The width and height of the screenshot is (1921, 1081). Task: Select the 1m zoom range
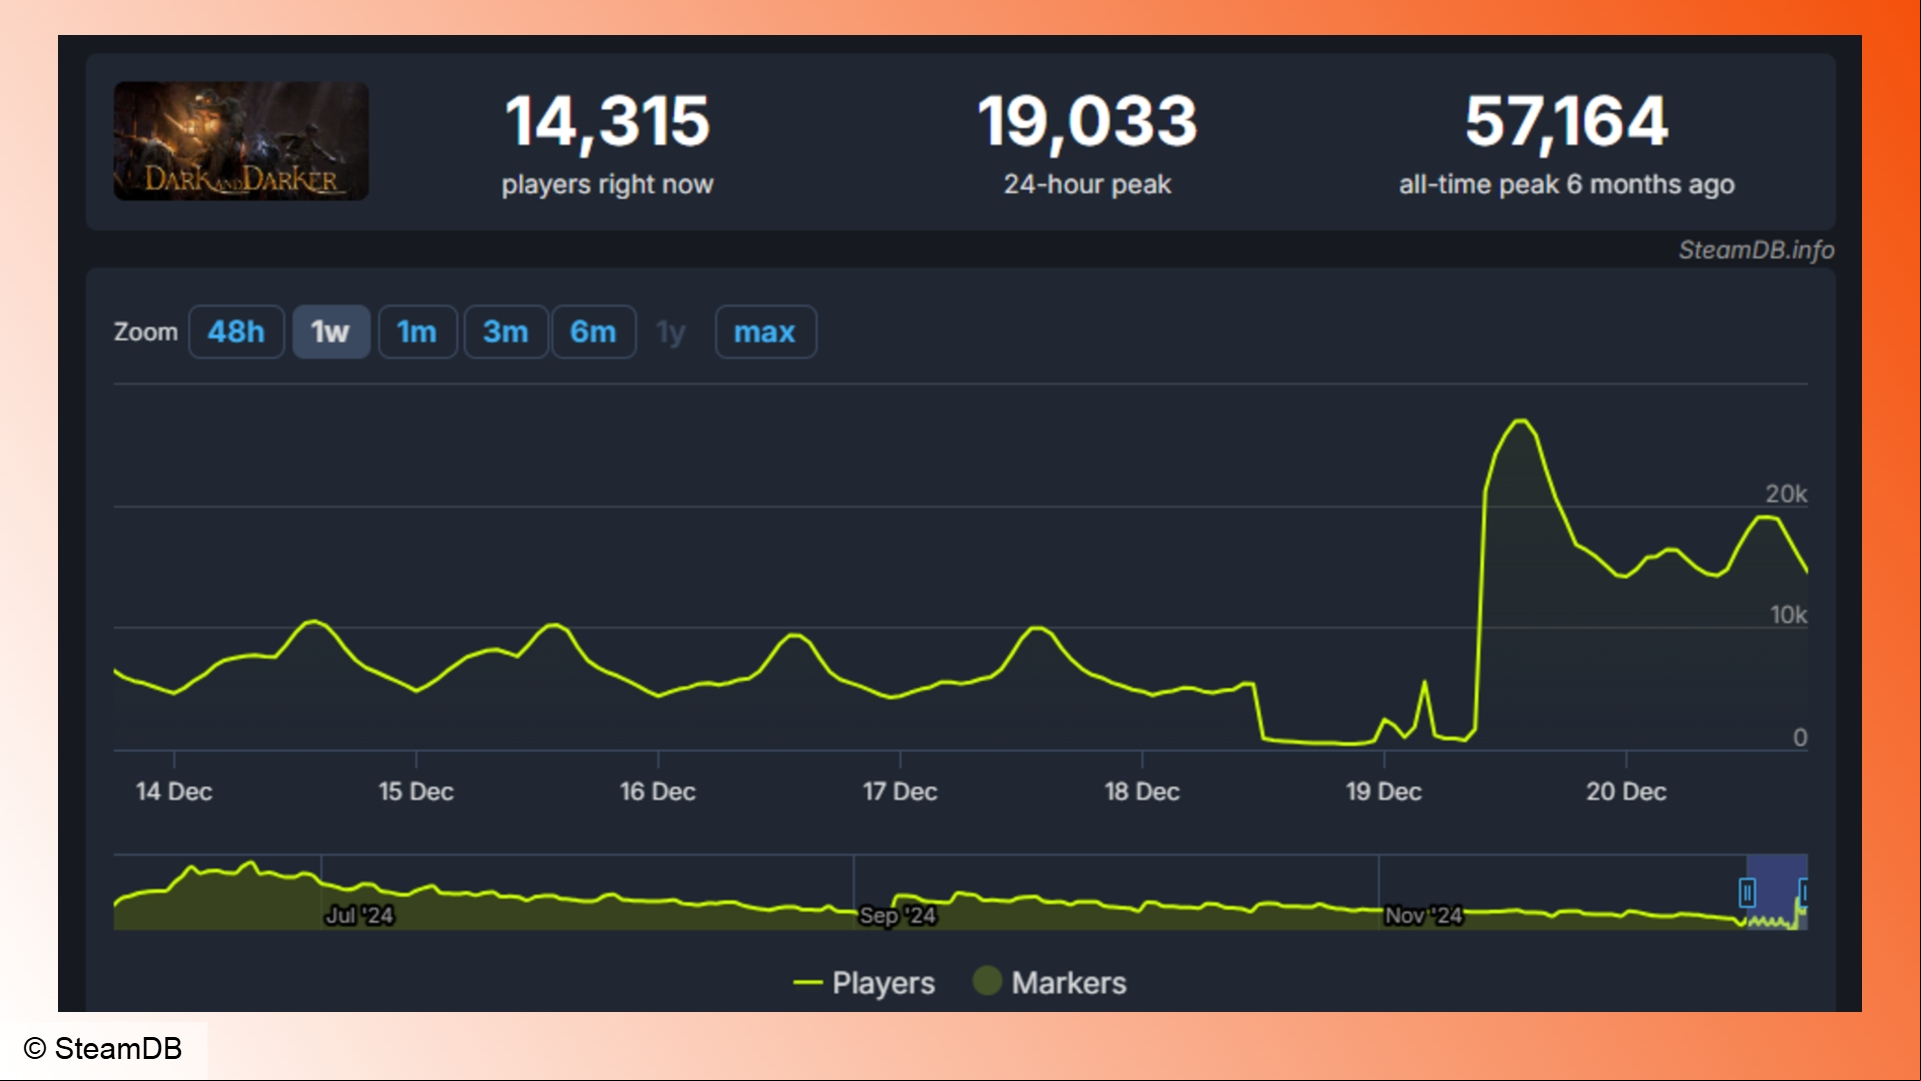pyautogui.click(x=417, y=332)
